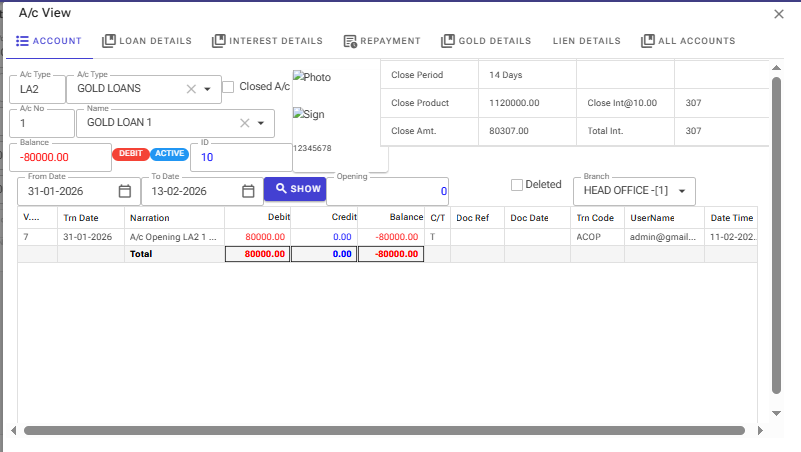Image resolution: width=801 pixels, height=452 pixels.
Task: Open the To Date calendar picker
Action: [248, 191]
